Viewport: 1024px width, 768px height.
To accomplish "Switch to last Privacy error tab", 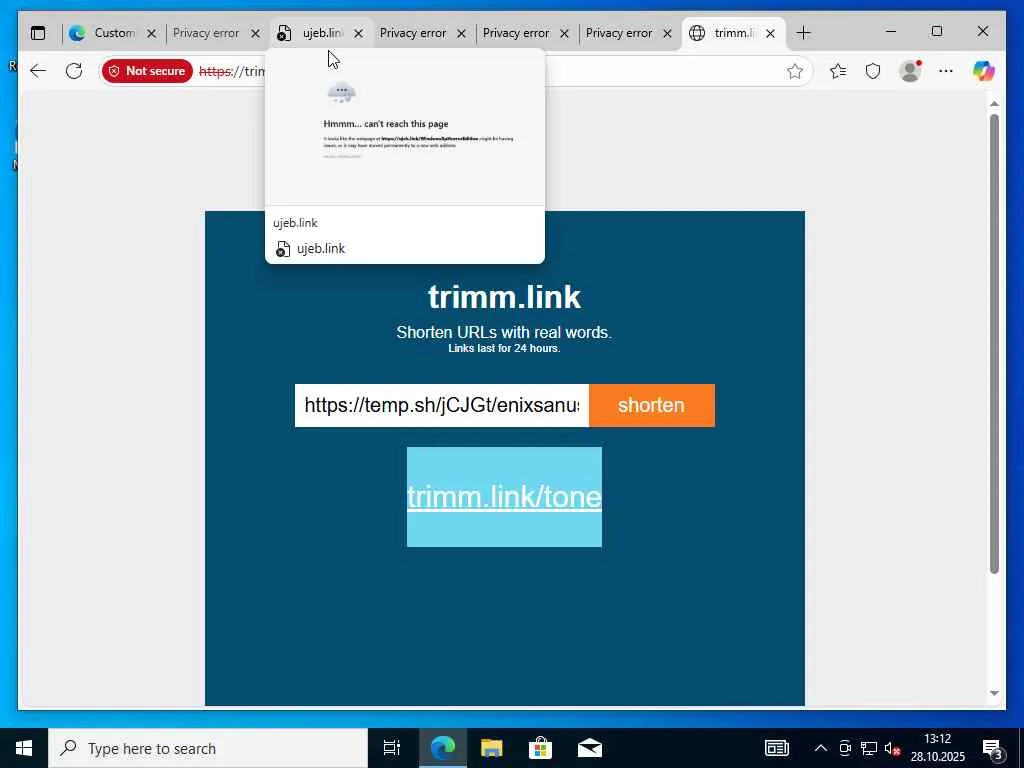I will 619,33.
